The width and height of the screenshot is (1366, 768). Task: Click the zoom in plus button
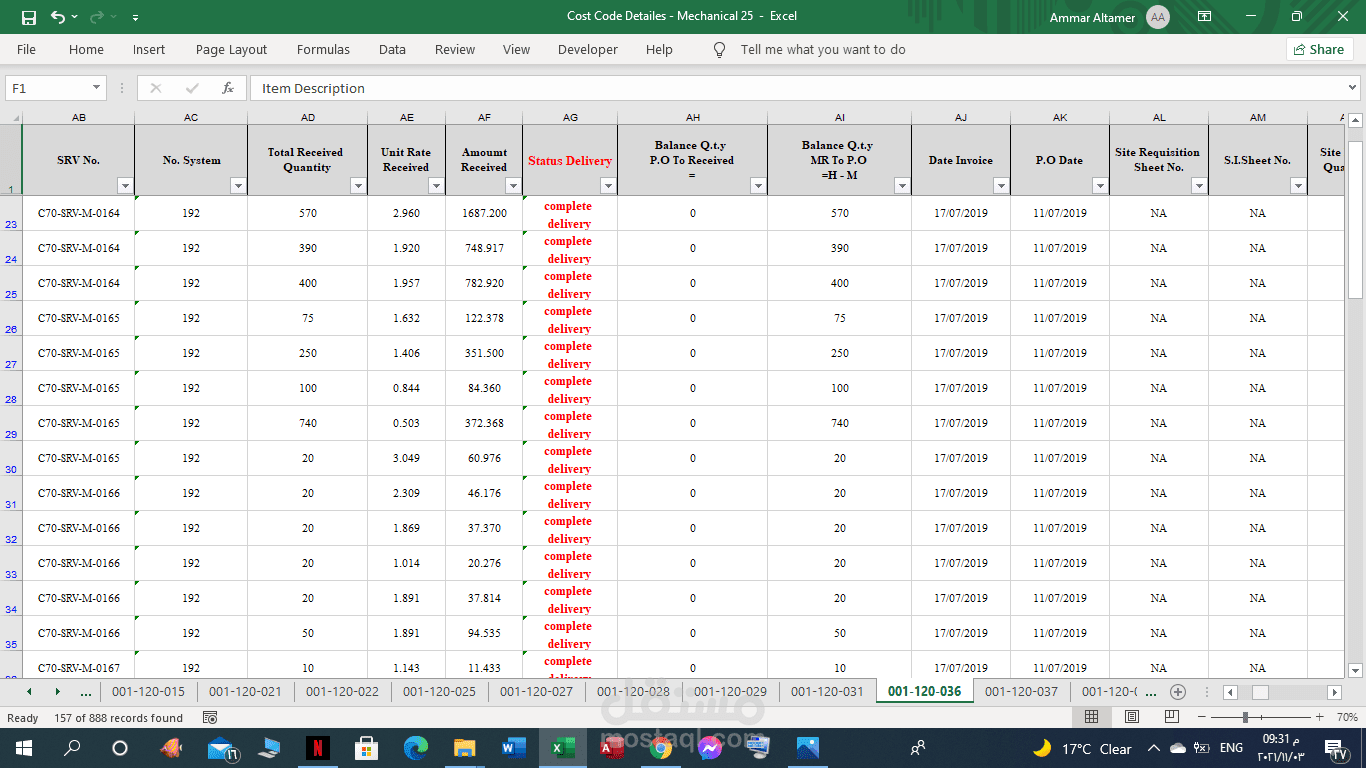(1319, 717)
